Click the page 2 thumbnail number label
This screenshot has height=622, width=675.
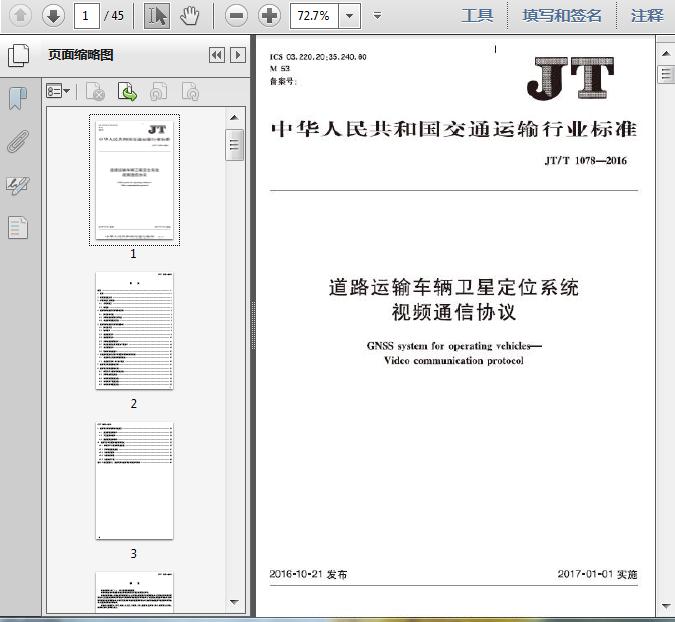(x=134, y=403)
